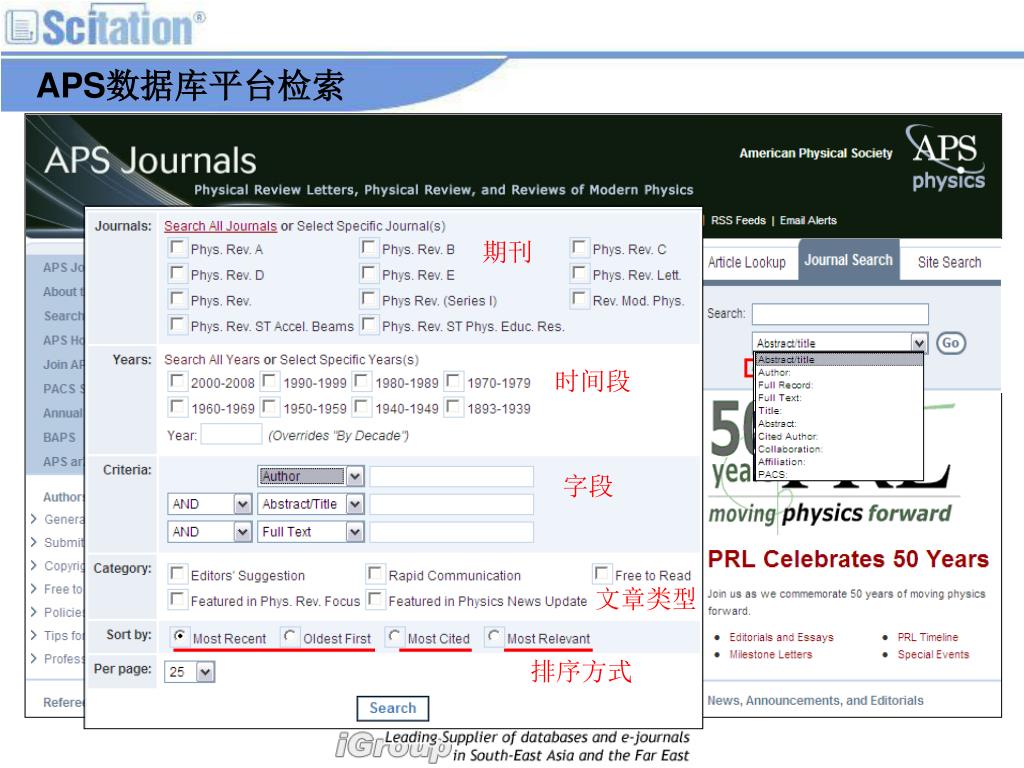Viewport: 1024px width, 768px height.
Task: Tick the 1960-1969 years checkbox
Action: (x=177, y=408)
